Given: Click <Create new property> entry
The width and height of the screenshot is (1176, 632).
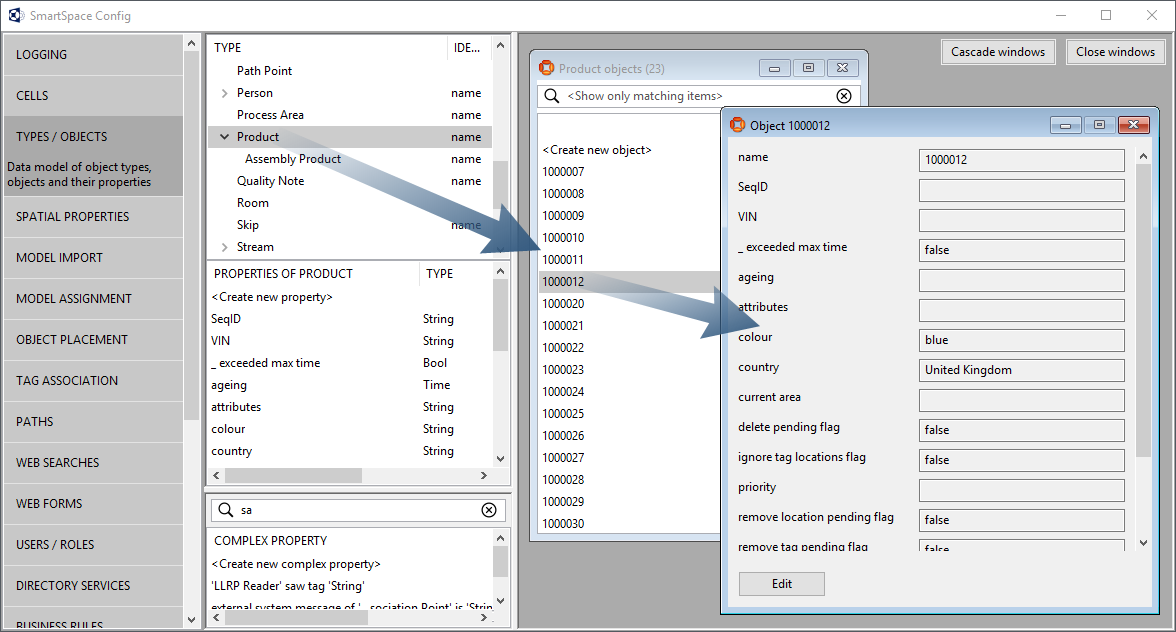Looking at the screenshot, I should (x=272, y=297).
